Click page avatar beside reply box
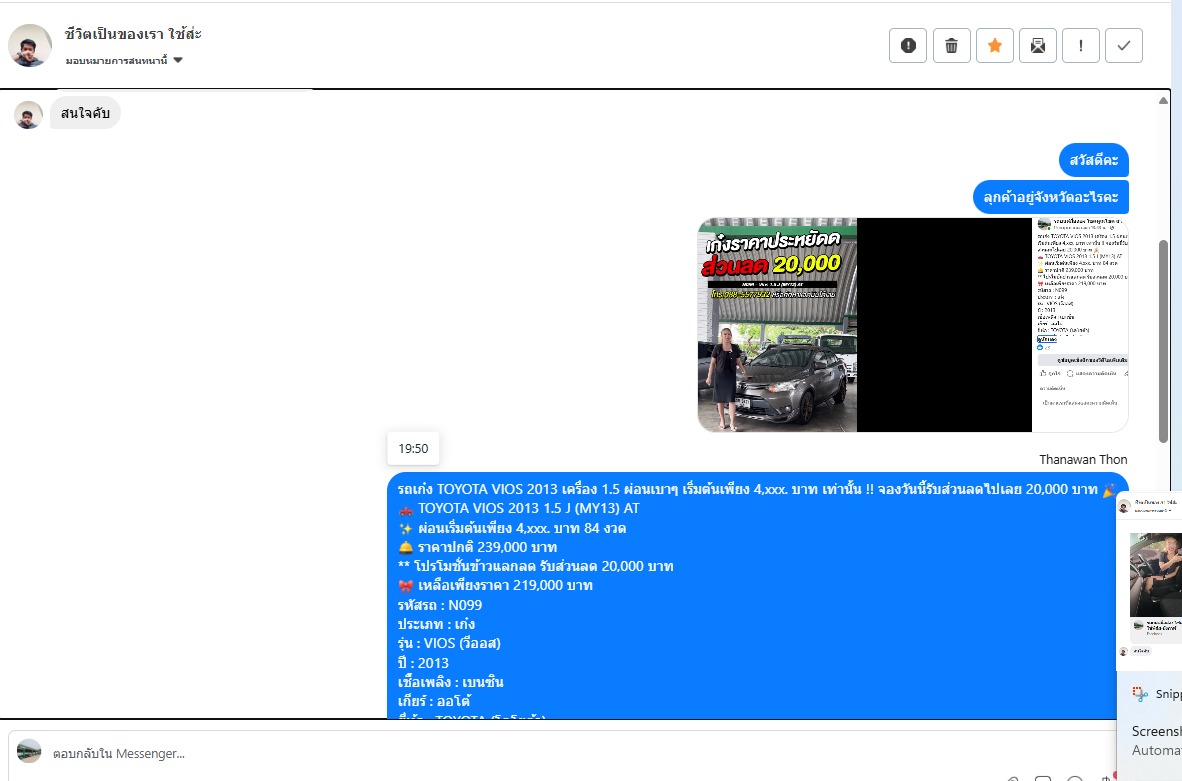Image resolution: width=1182 pixels, height=781 pixels. [29, 751]
